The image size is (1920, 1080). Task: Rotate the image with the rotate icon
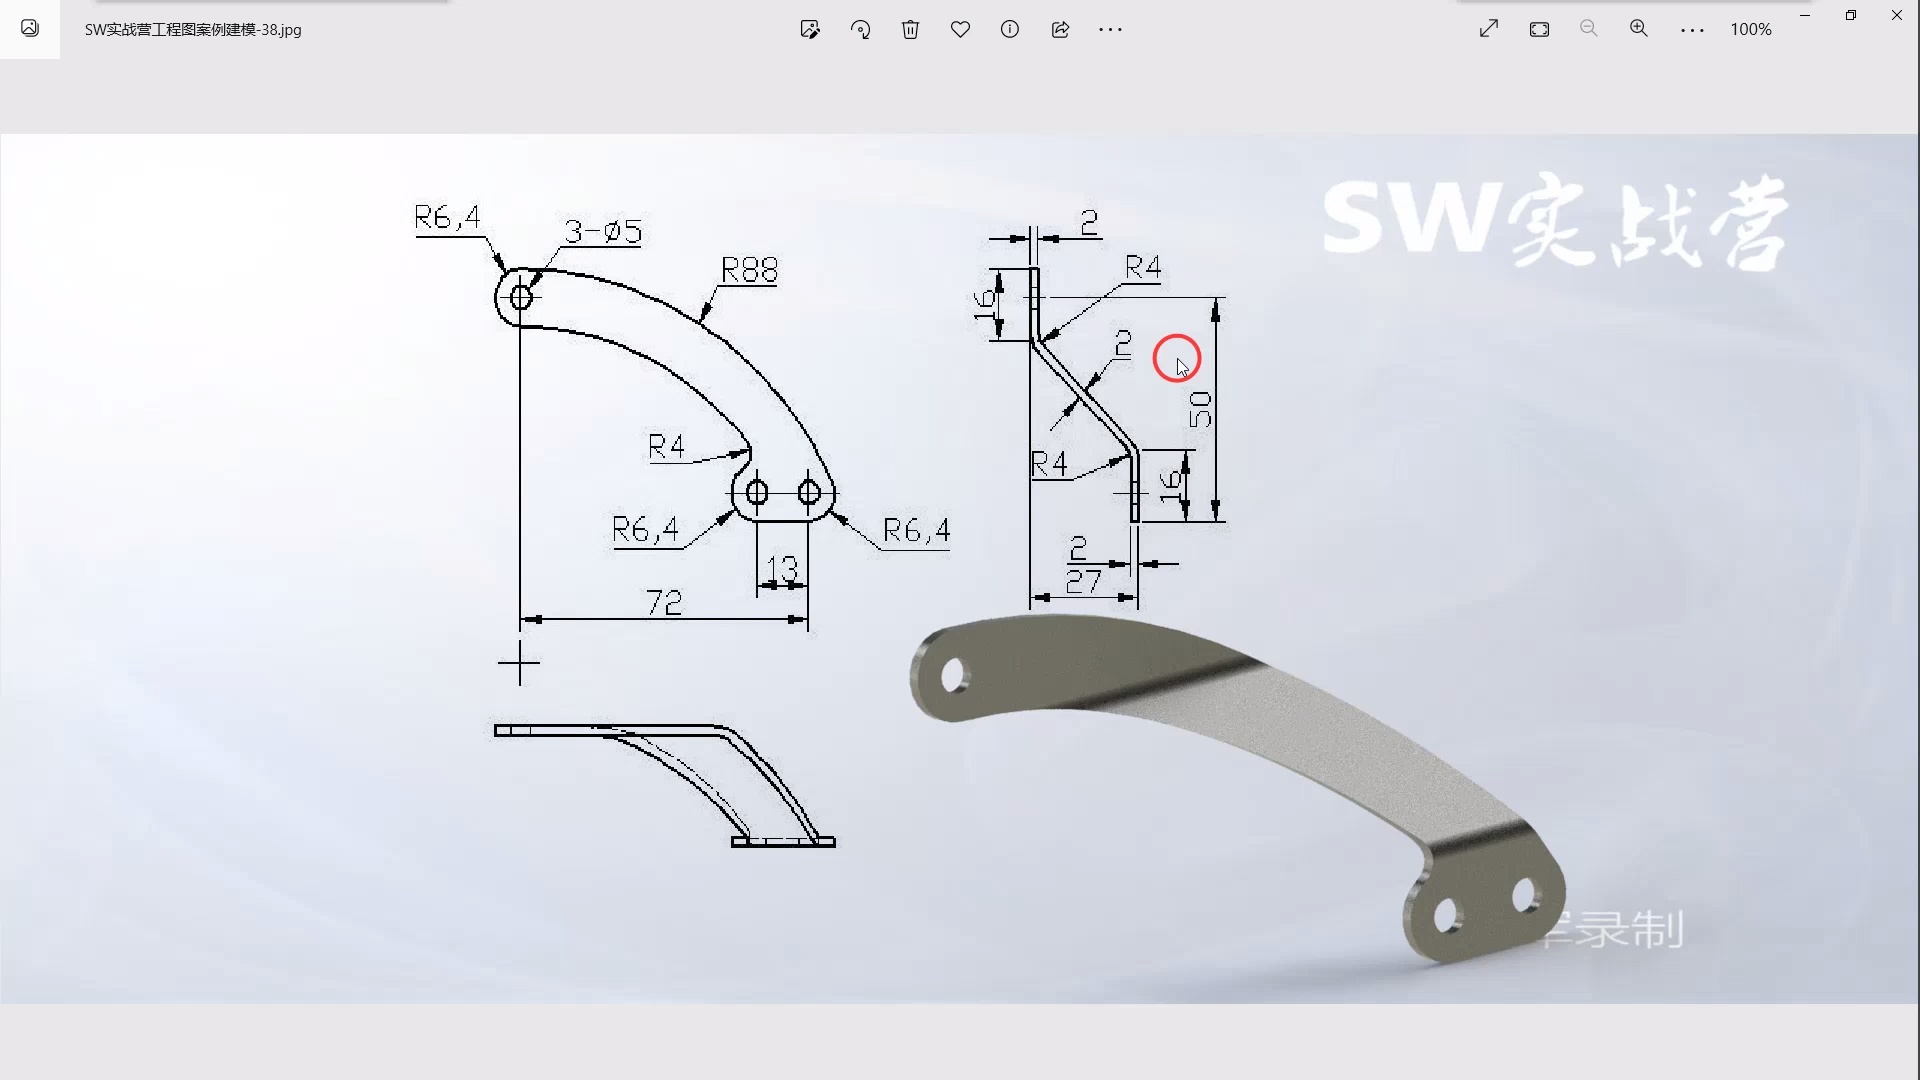pyautogui.click(x=860, y=30)
